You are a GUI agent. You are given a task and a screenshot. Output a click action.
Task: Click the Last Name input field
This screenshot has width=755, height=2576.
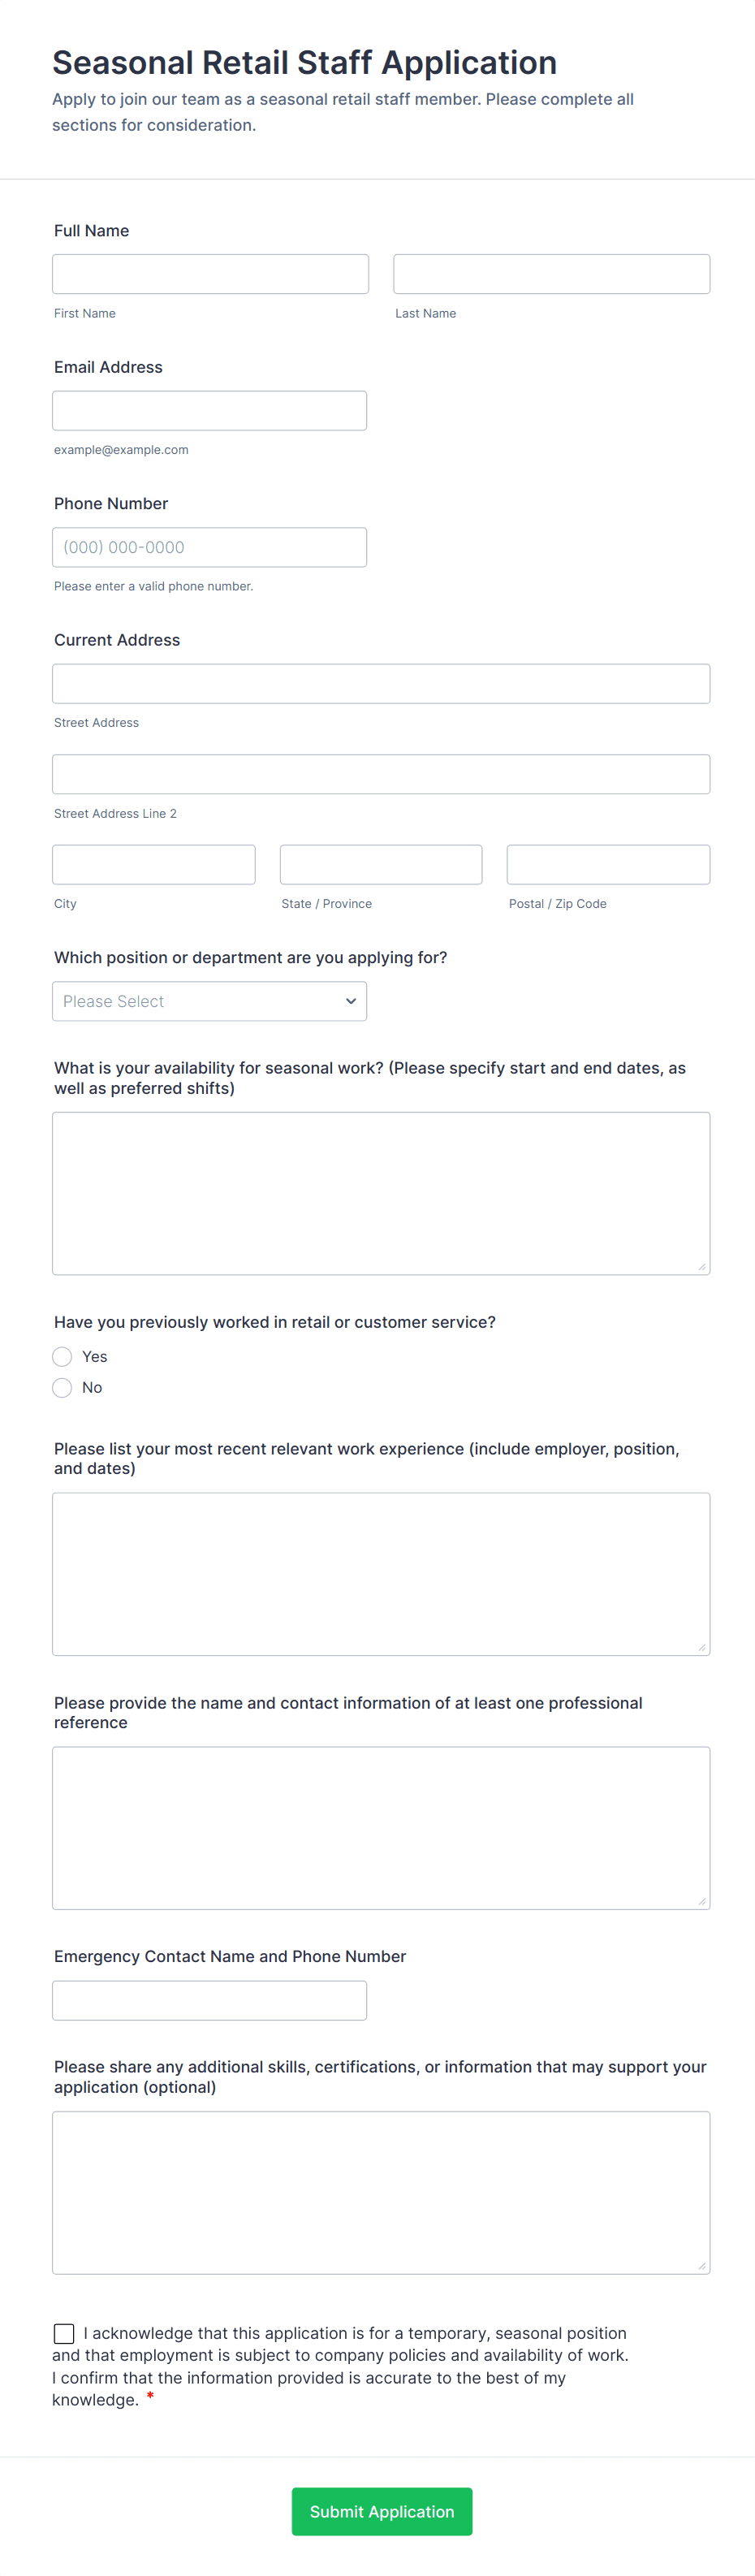(x=551, y=274)
